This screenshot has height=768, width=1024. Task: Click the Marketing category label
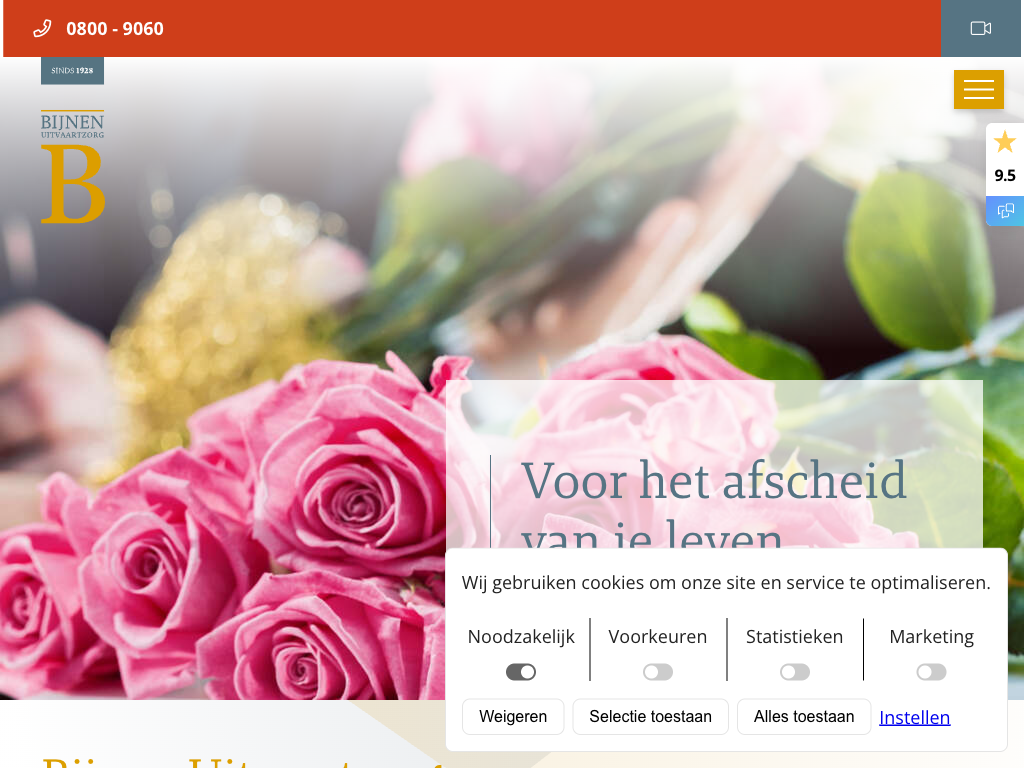click(x=931, y=637)
